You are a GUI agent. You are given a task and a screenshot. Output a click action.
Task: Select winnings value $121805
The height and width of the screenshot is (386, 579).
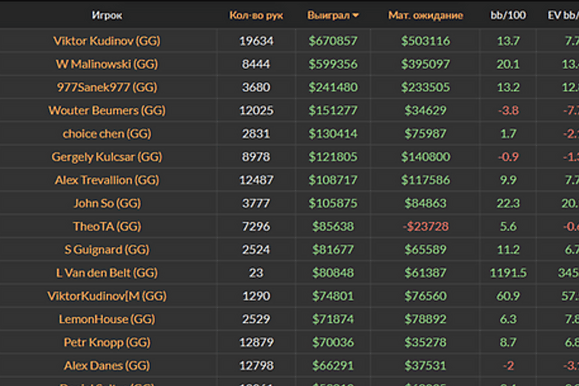click(x=333, y=157)
